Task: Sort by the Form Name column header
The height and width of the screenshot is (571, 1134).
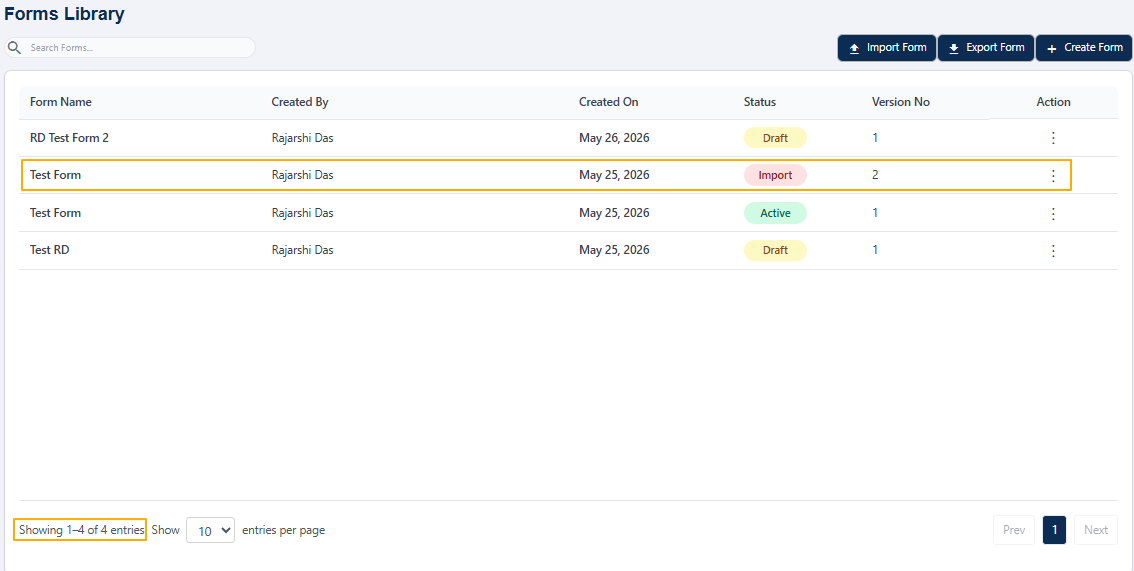Action: tap(61, 102)
